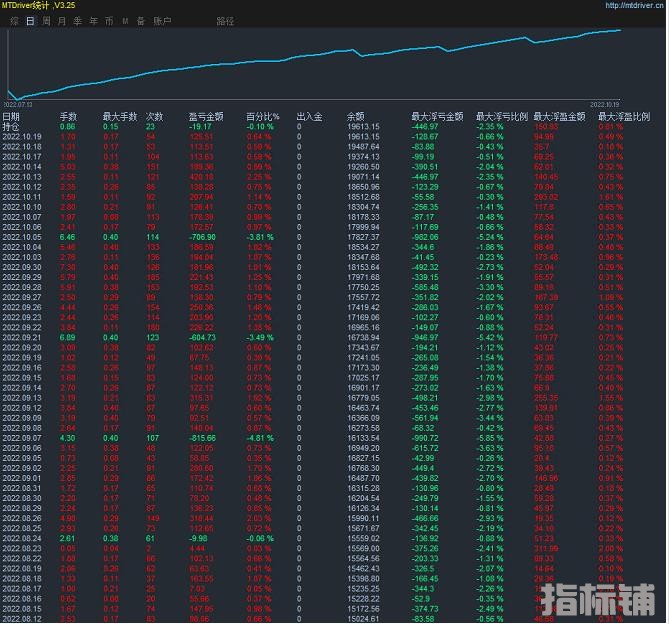
Task: Switch to the 账户 (account) tab
Action: pos(160,20)
